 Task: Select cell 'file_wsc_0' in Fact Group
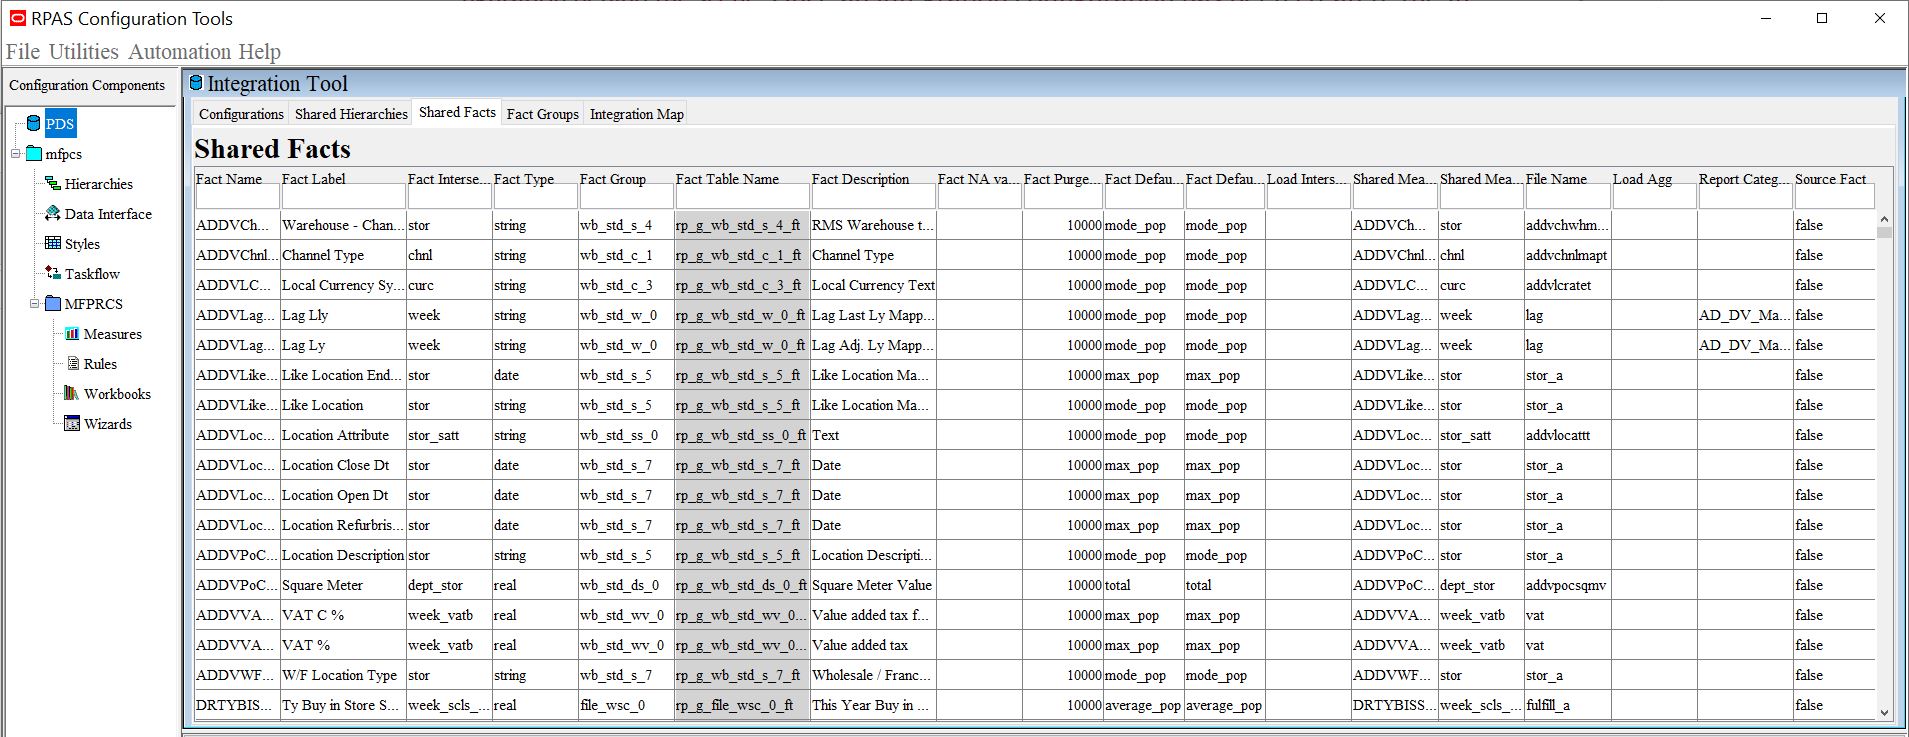point(626,705)
